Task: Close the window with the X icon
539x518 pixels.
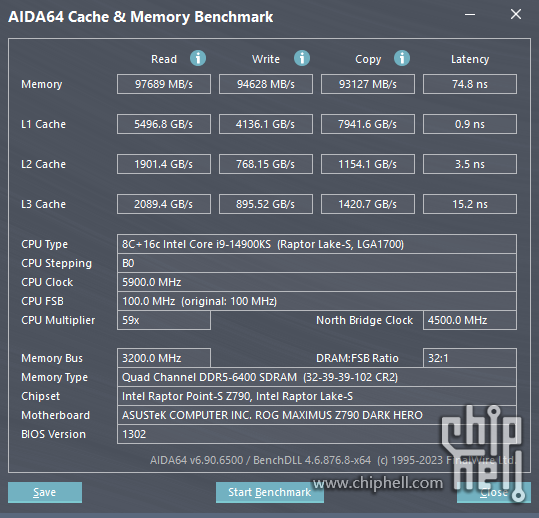Action: click(x=516, y=14)
